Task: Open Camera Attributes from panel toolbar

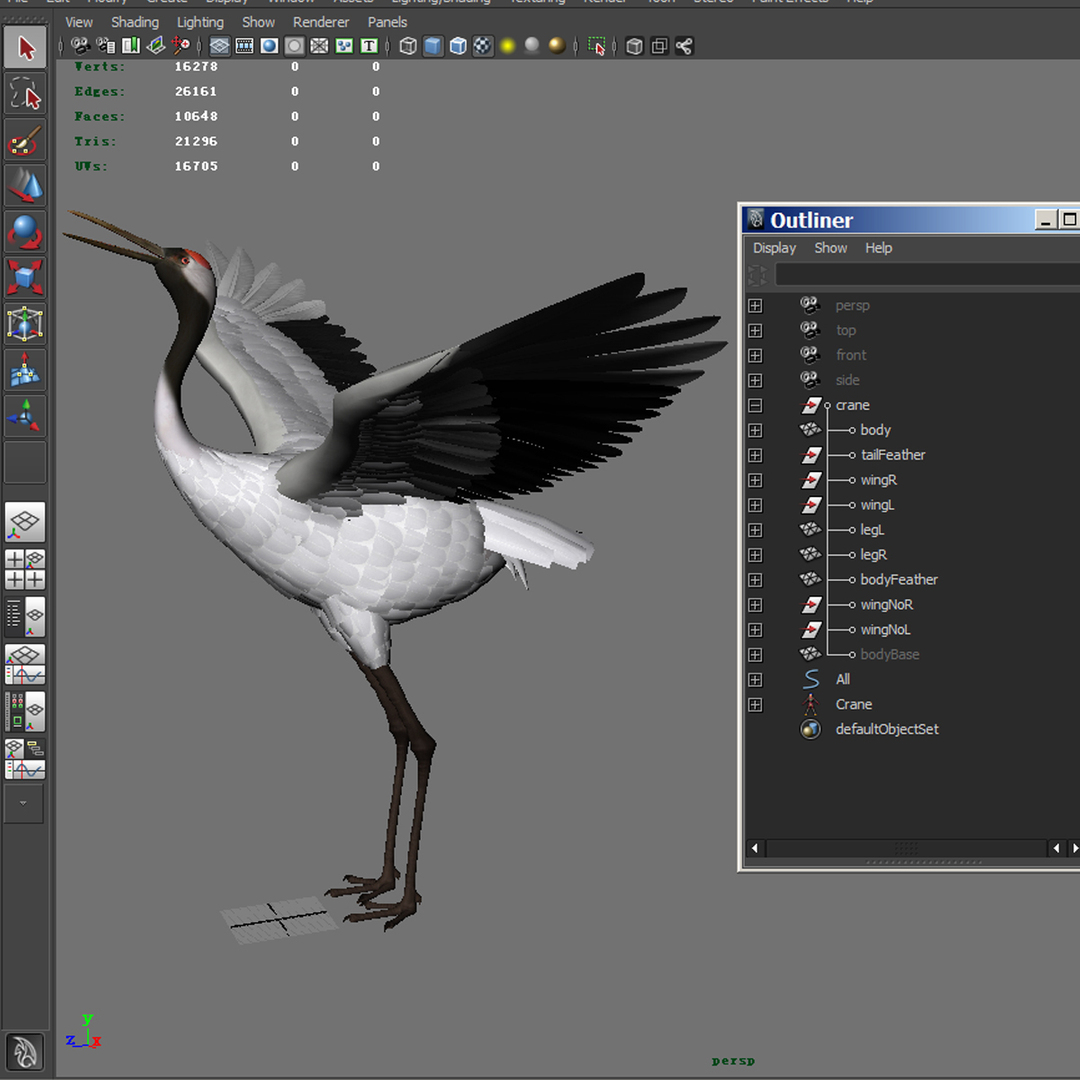Action: coord(105,46)
